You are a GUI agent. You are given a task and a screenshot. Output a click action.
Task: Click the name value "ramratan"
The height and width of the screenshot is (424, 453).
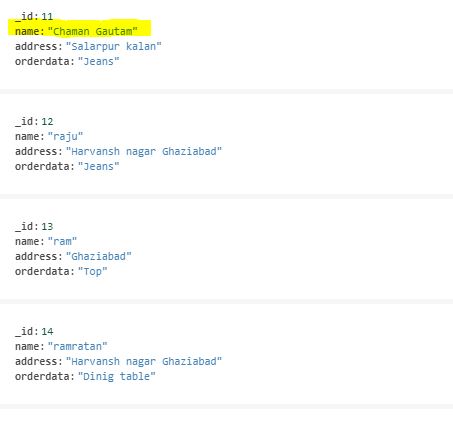(x=77, y=346)
